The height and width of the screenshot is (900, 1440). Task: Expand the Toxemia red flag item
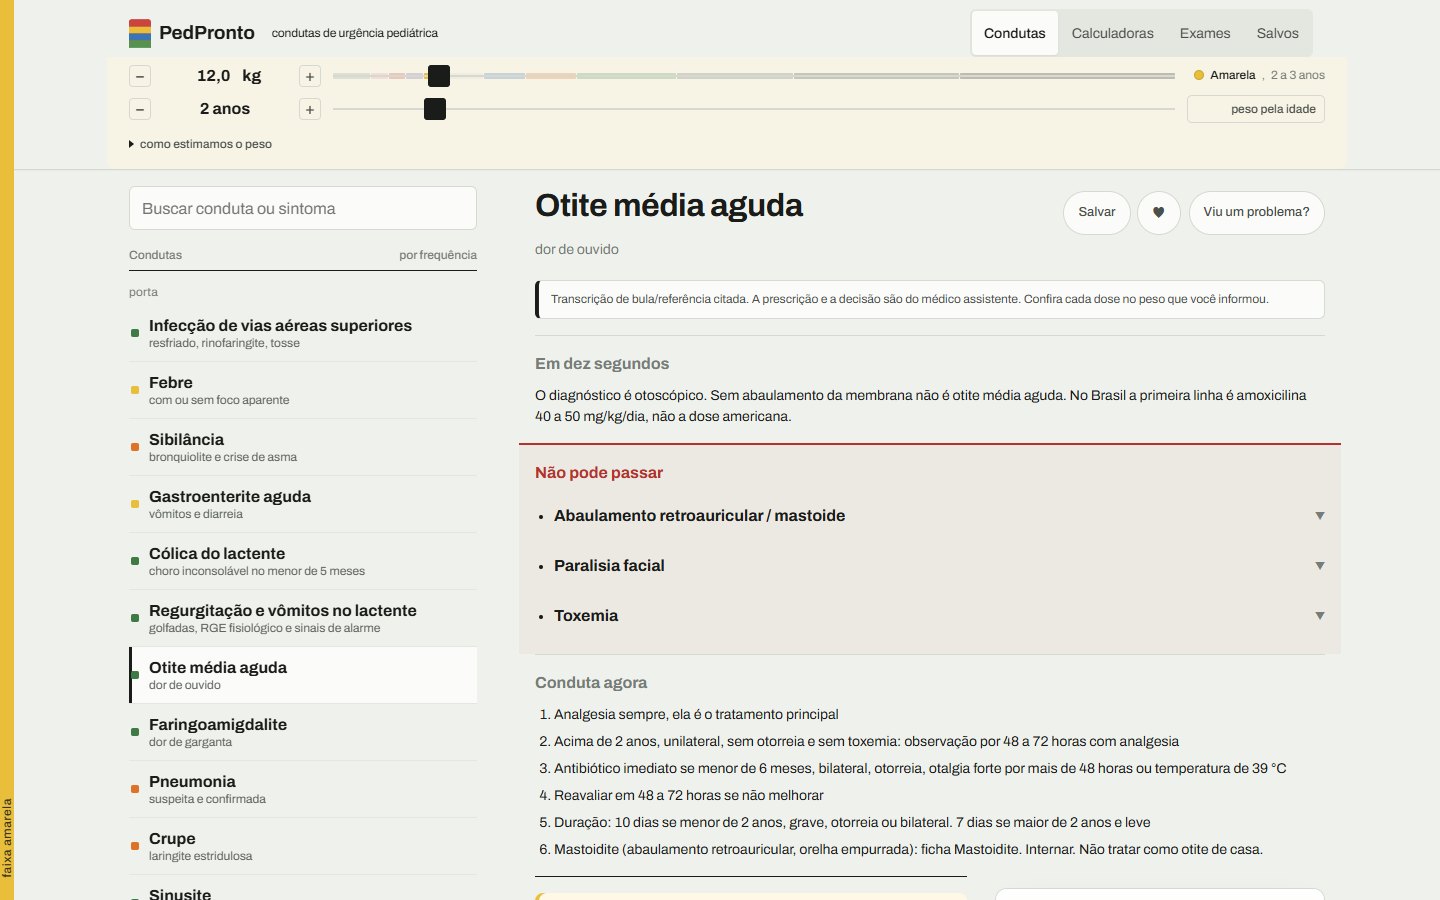pos(930,616)
